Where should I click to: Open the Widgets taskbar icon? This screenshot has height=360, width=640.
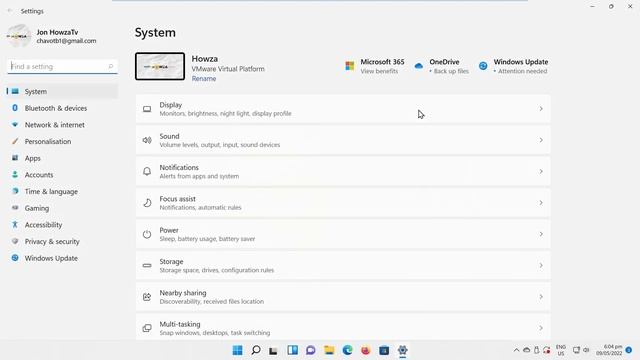(292, 350)
